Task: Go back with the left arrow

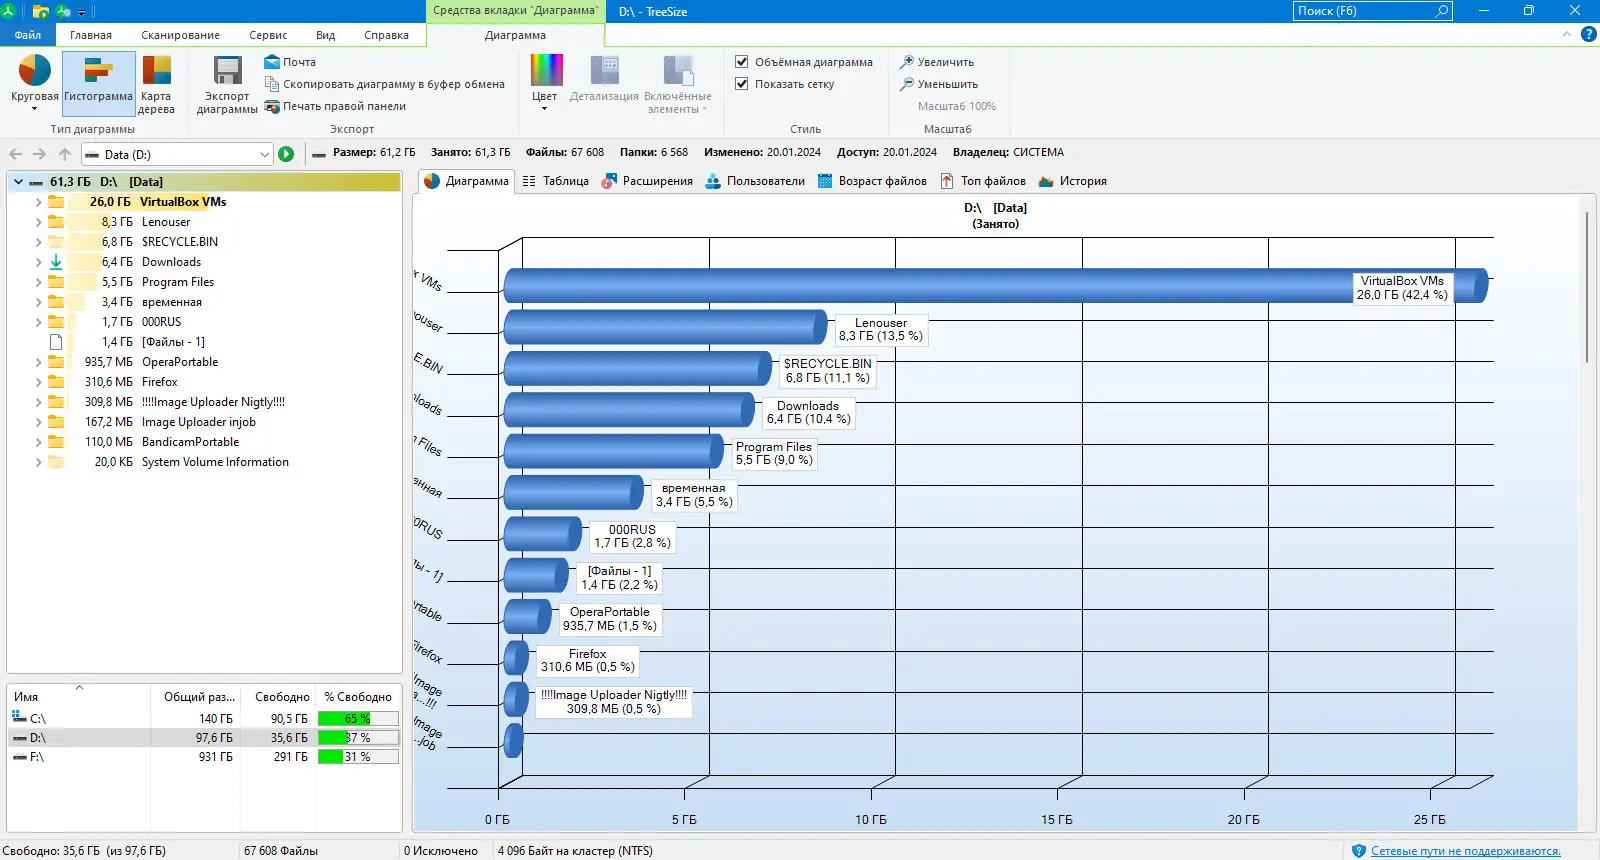Action: click(x=15, y=154)
